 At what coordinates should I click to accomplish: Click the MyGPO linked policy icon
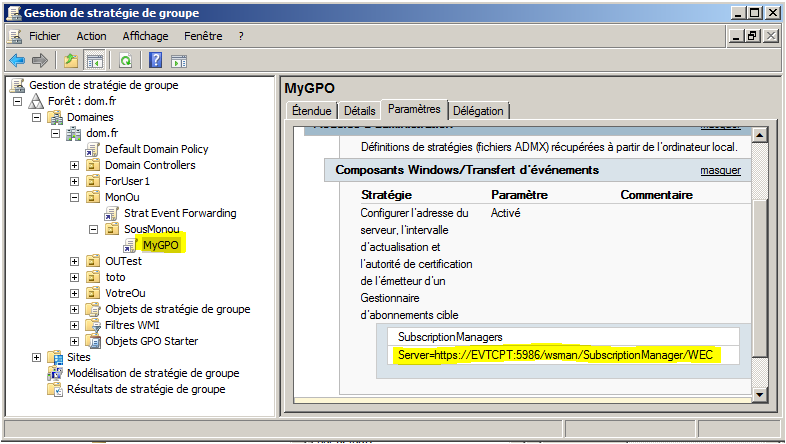click(x=130, y=246)
